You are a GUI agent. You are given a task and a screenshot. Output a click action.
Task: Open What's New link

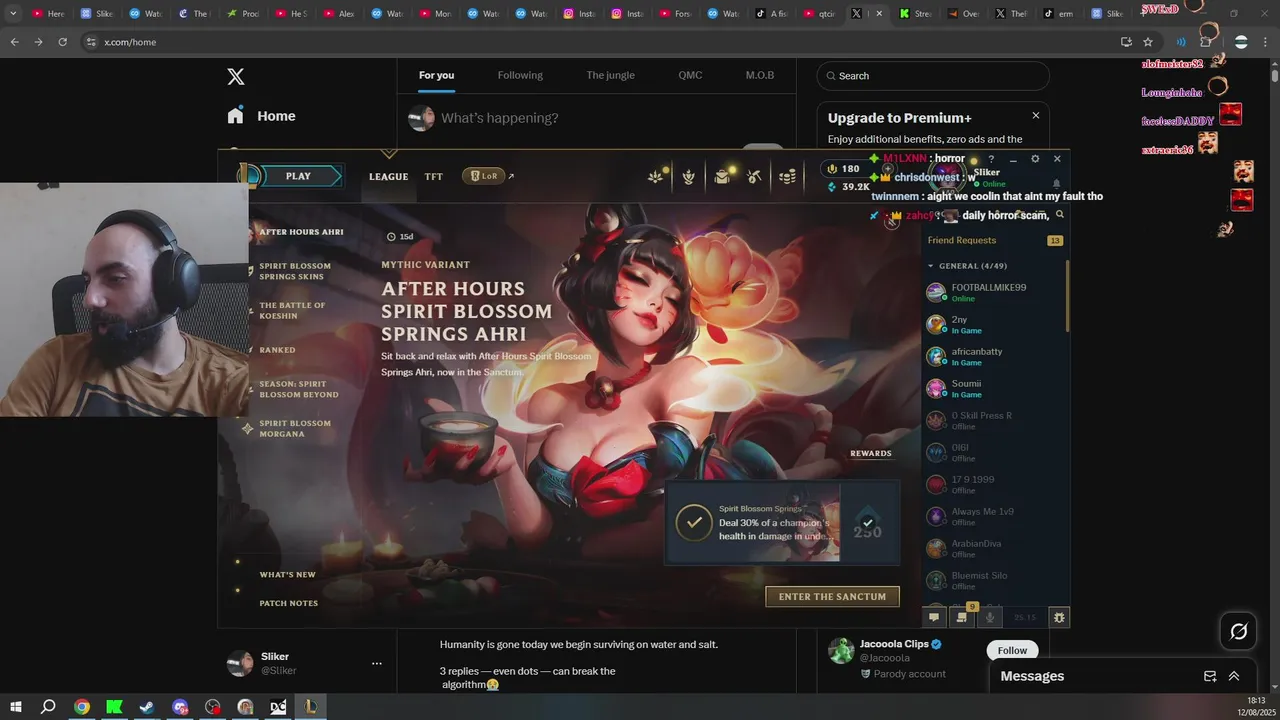[x=287, y=575]
